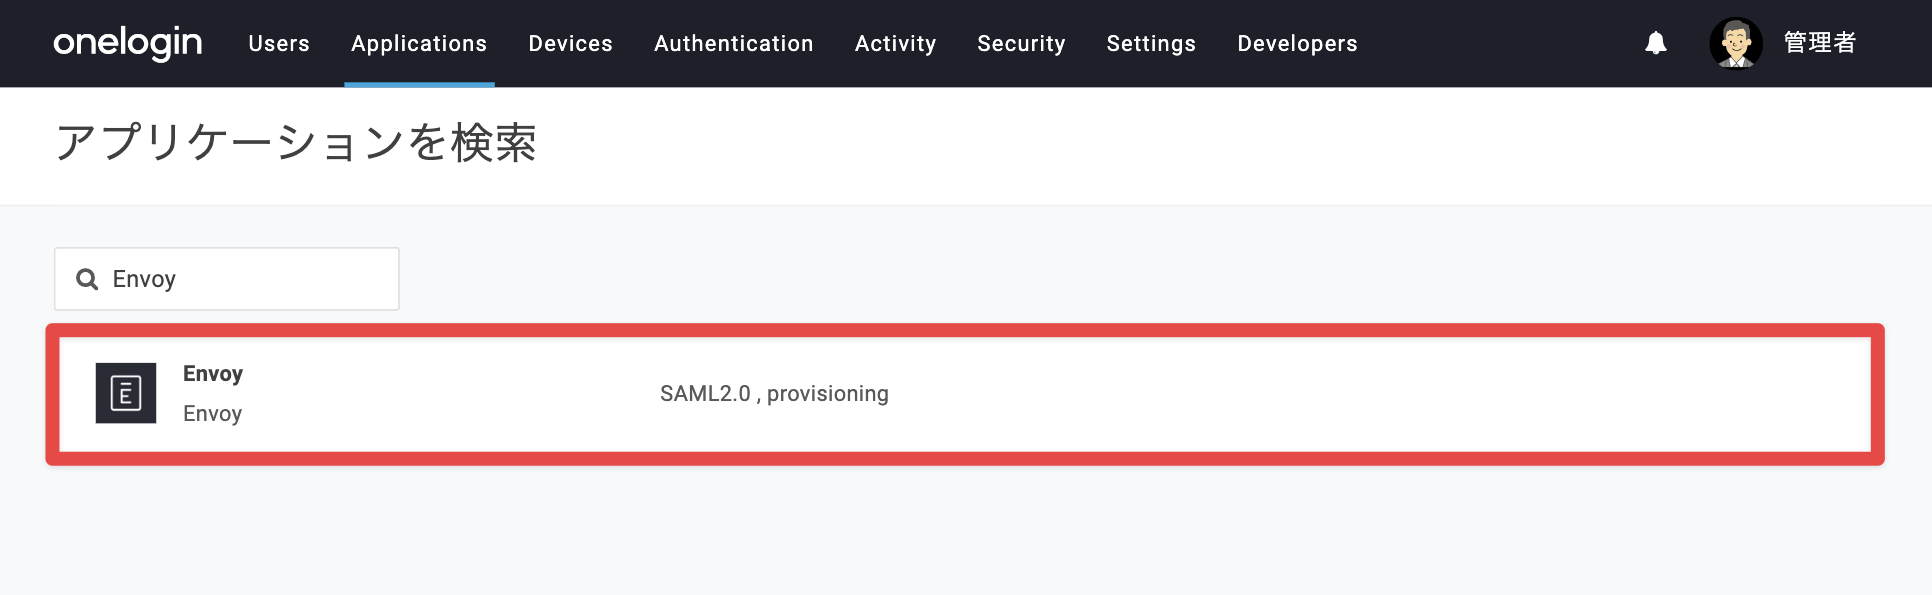Screen dimensions: 1932x595
Task: Select the Envoy search result row
Action: click(x=965, y=394)
